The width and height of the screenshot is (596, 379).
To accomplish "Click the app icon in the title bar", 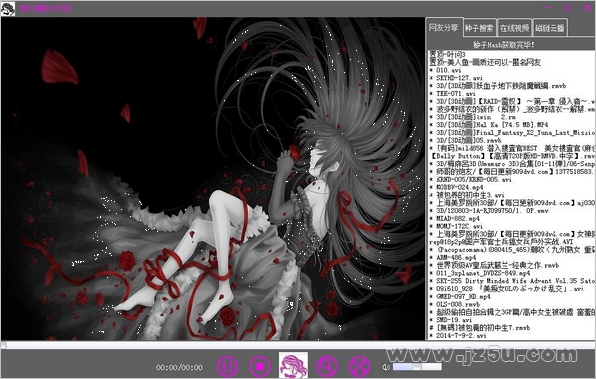I will tap(8, 8).
